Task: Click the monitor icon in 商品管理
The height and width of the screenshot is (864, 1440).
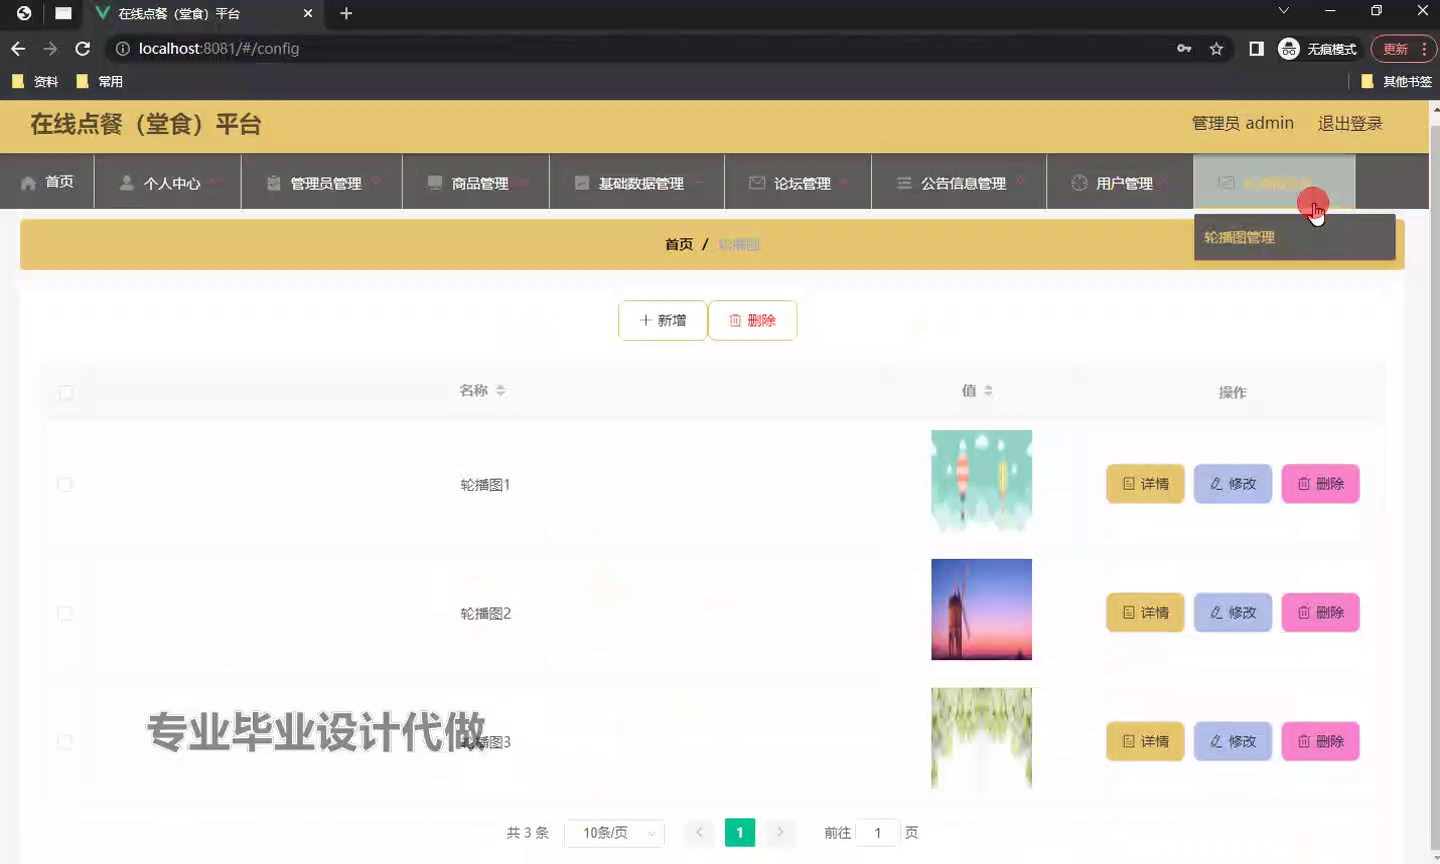Action: pyautogui.click(x=435, y=183)
